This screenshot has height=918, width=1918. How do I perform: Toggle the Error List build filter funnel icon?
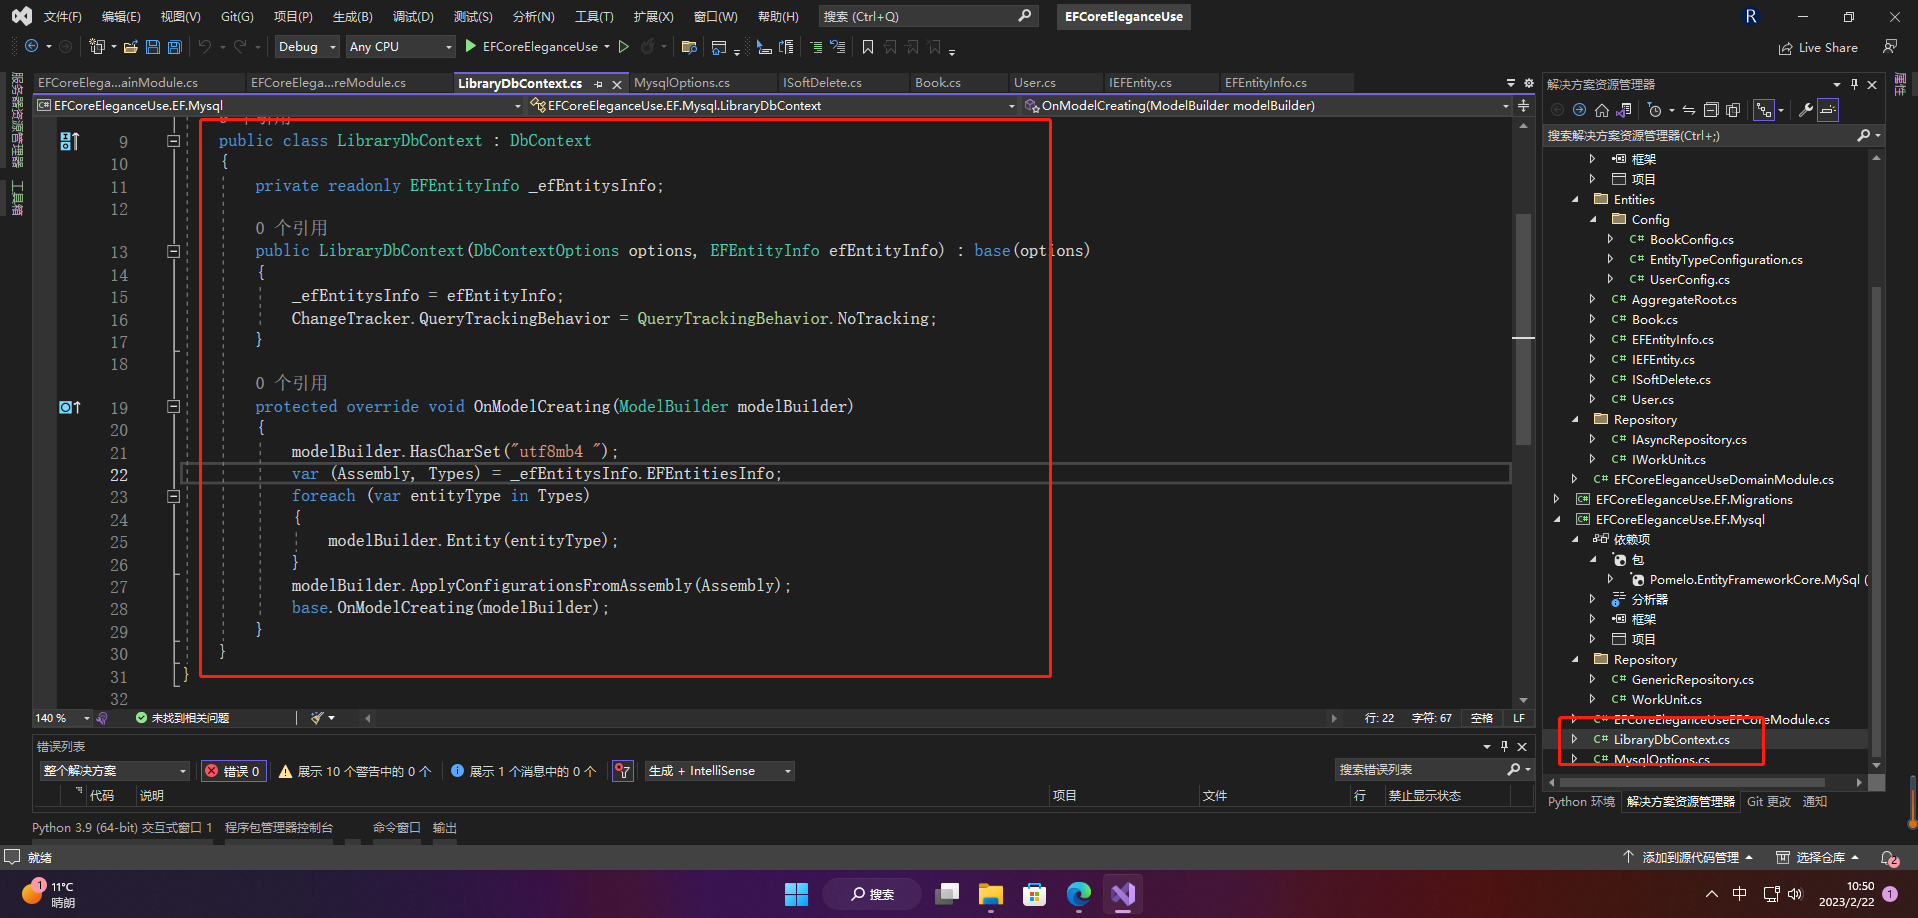623,771
